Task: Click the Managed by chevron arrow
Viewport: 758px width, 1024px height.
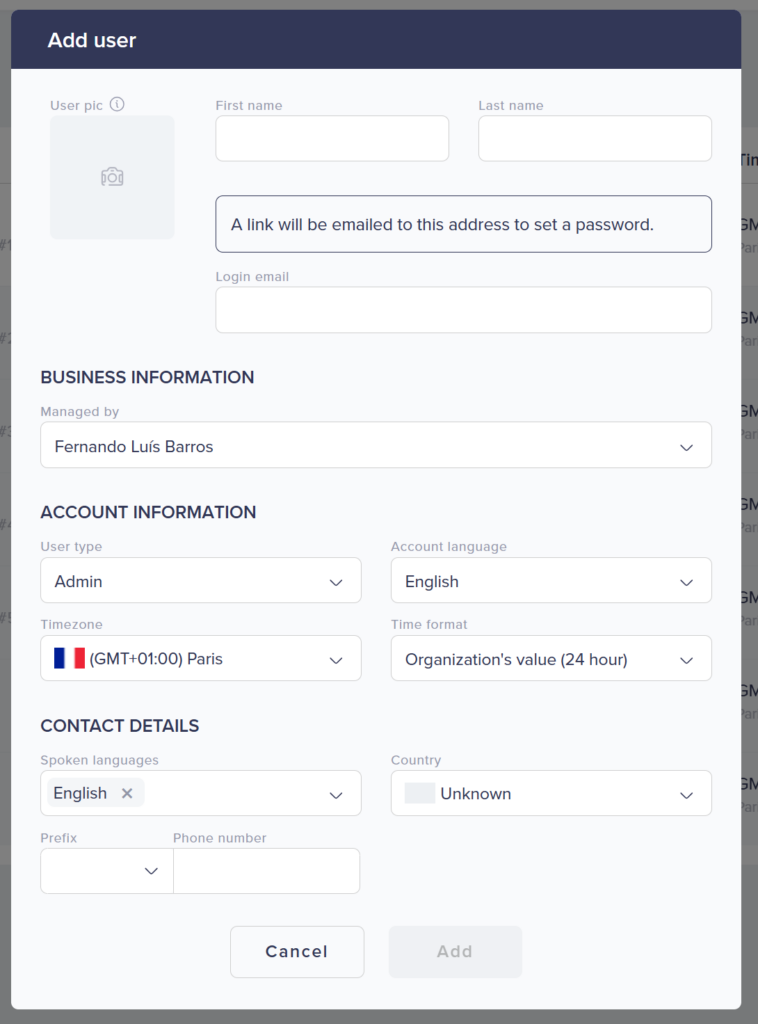Action: (686, 447)
